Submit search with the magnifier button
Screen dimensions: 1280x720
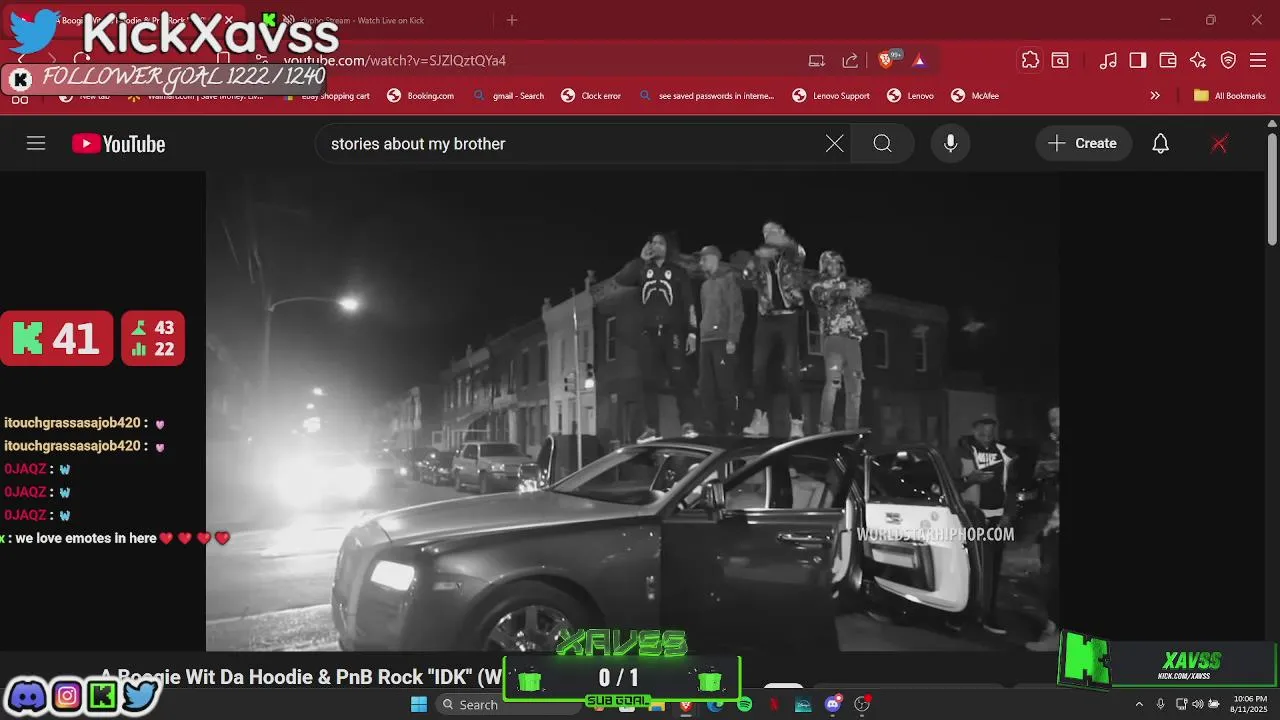[882, 143]
